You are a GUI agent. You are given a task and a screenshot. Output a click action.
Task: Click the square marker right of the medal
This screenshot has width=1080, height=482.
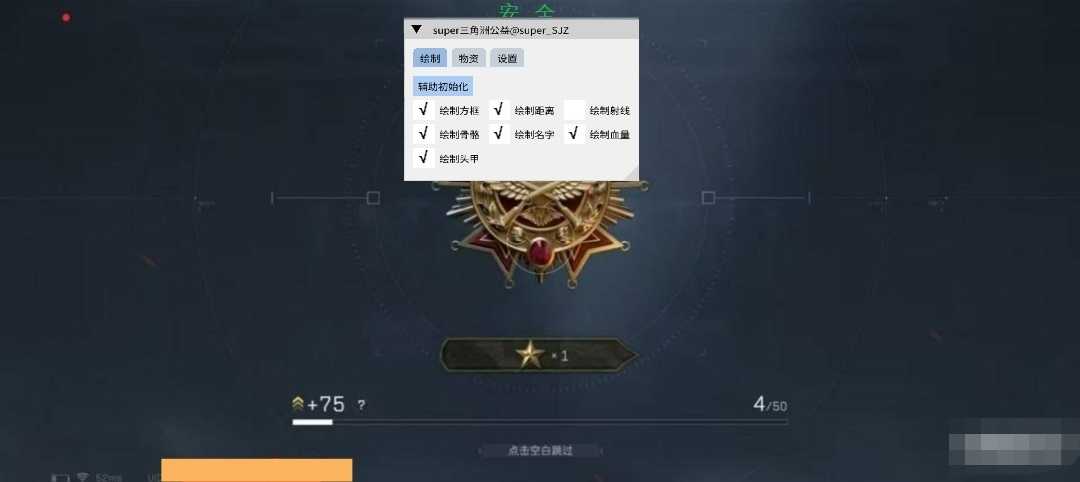[708, 198]
